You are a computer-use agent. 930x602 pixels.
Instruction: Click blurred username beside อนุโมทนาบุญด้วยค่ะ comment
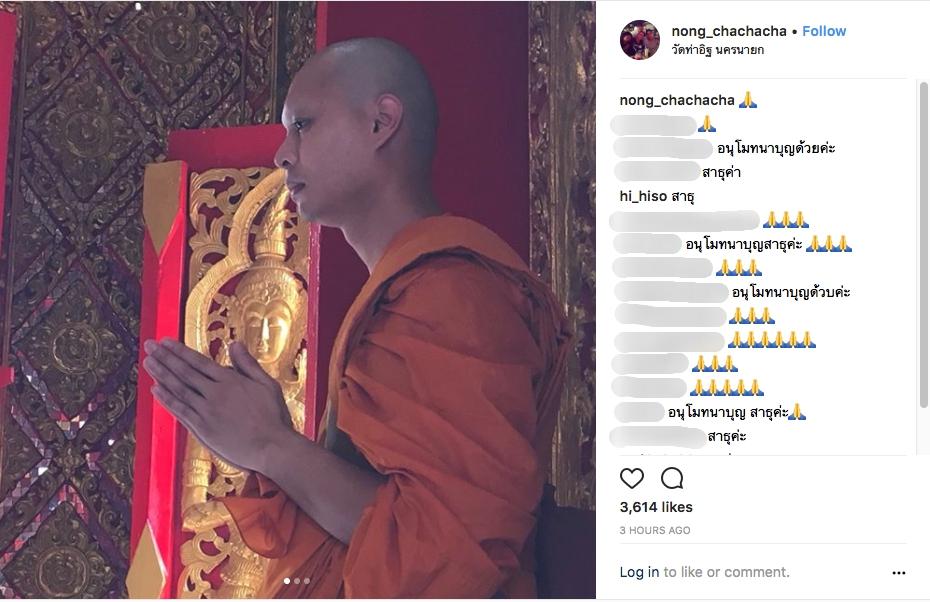663,148
